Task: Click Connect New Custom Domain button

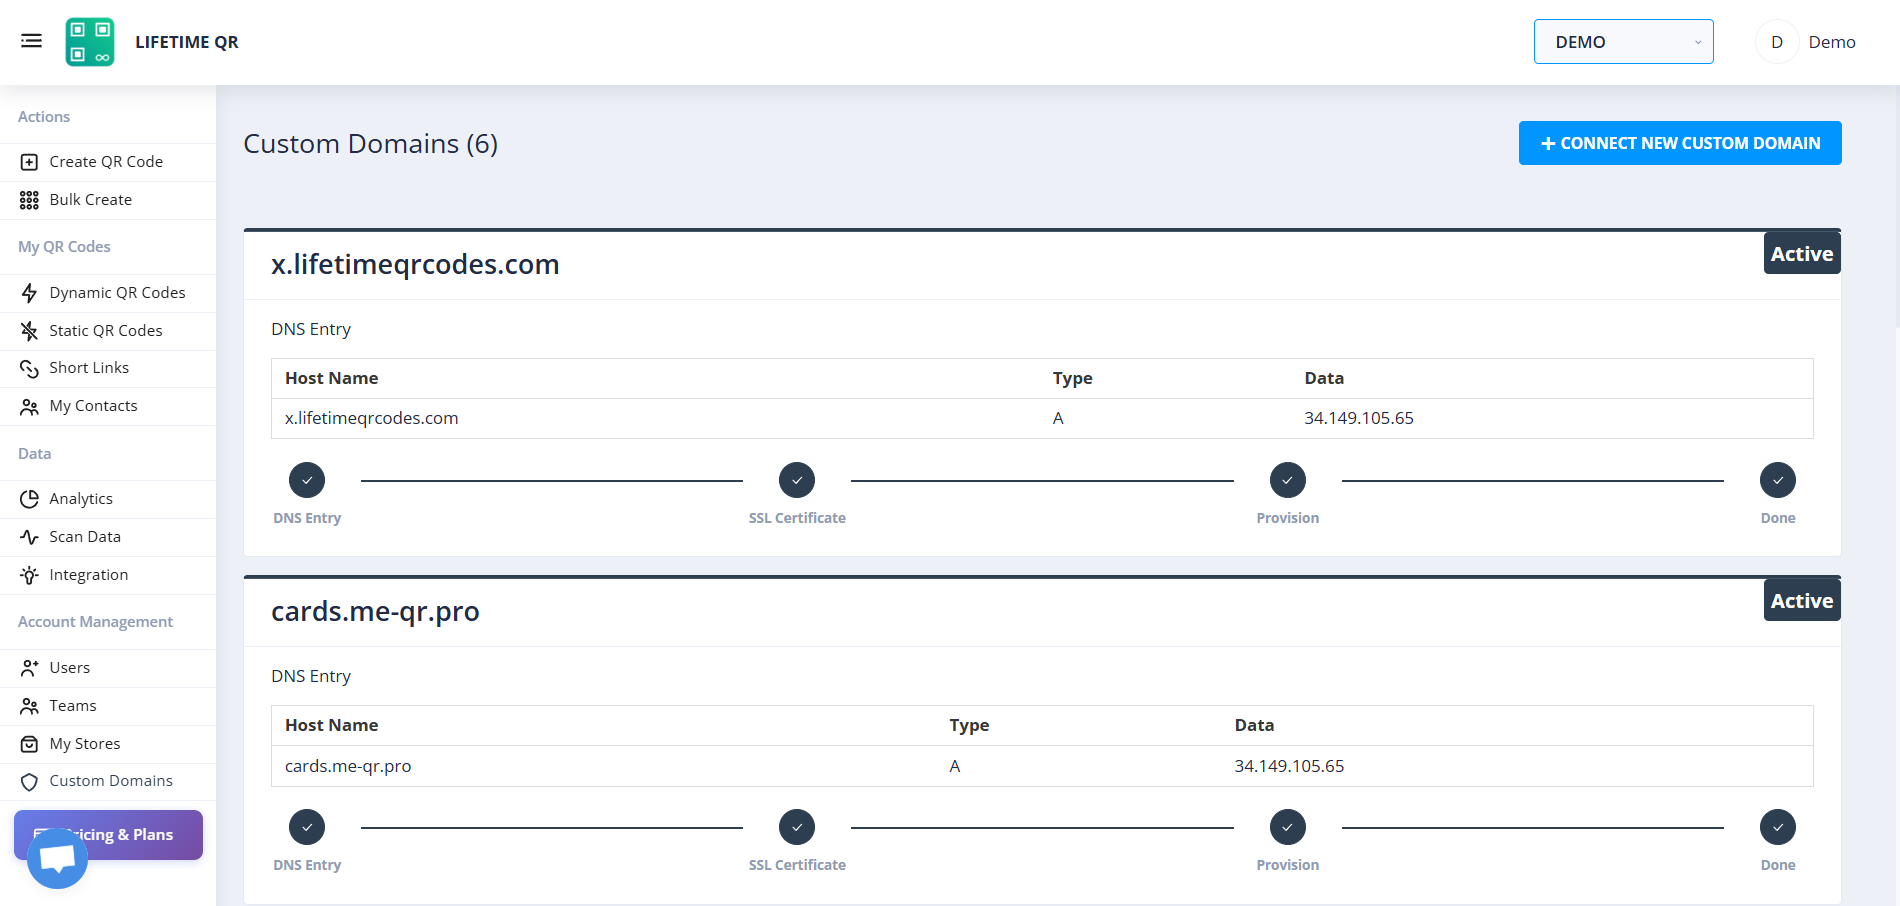Action: [1680, 143]
